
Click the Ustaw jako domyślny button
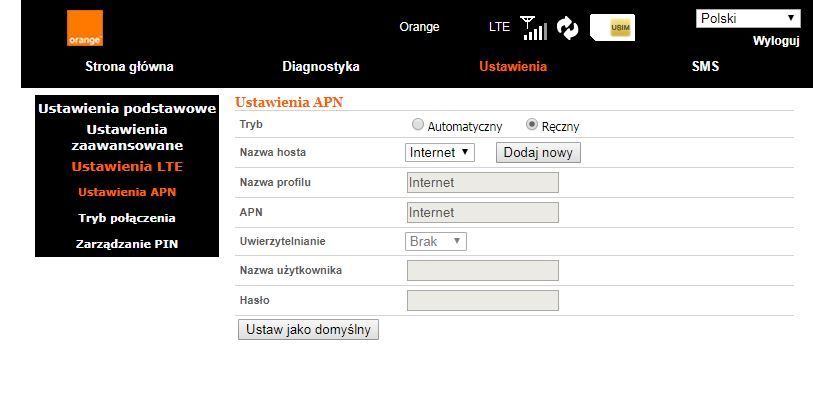point(308,330)
